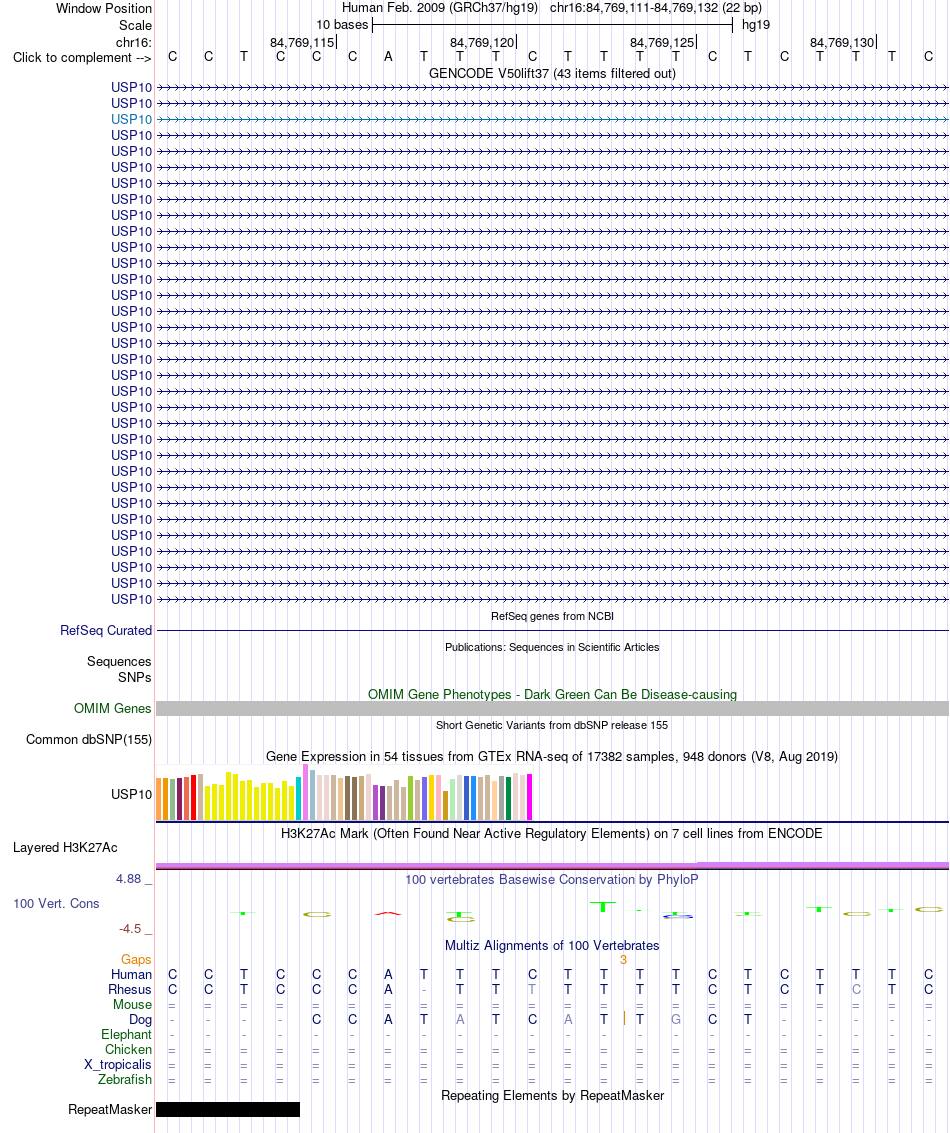The width and height of the screenshot is (950, 1133).
Task: Select the X_tropicalis alignment row label
Action: 118,1064
